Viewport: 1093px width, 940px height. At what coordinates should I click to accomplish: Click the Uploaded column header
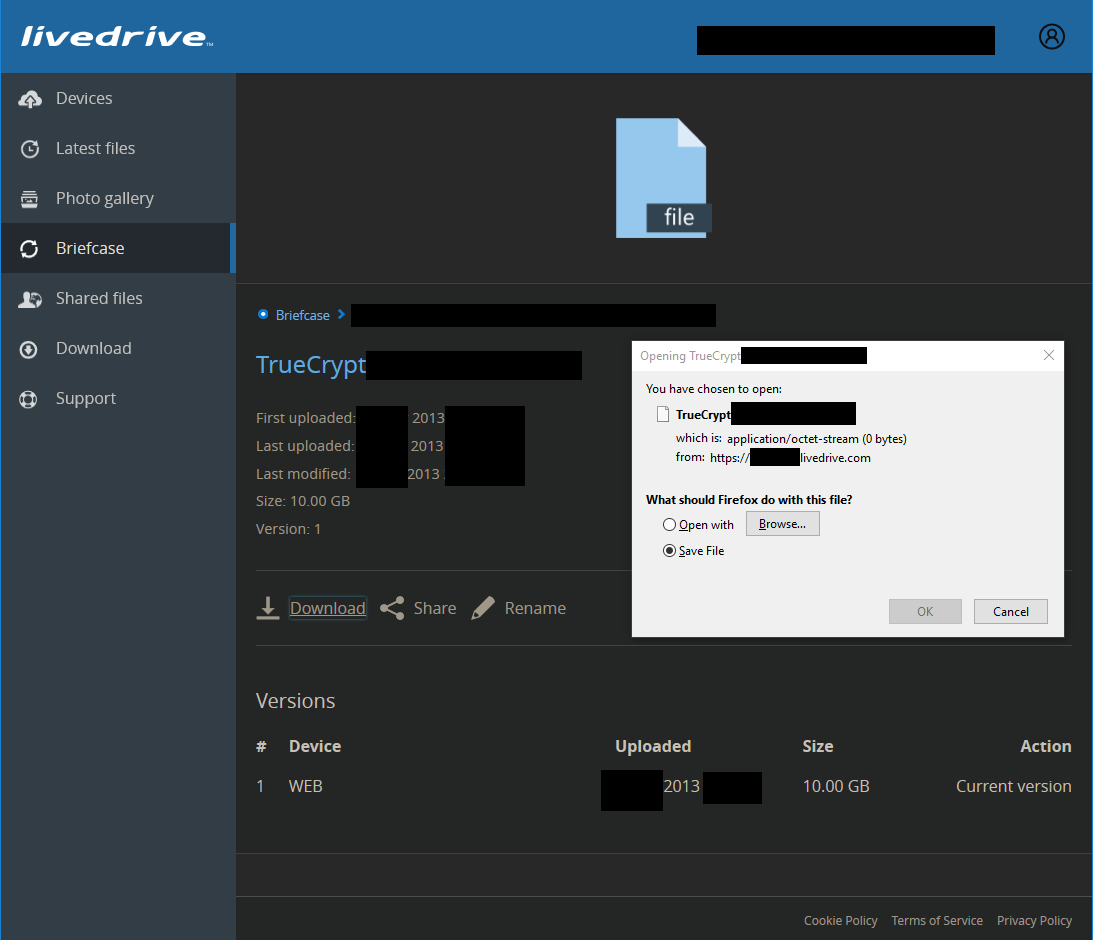pos(653,746)
